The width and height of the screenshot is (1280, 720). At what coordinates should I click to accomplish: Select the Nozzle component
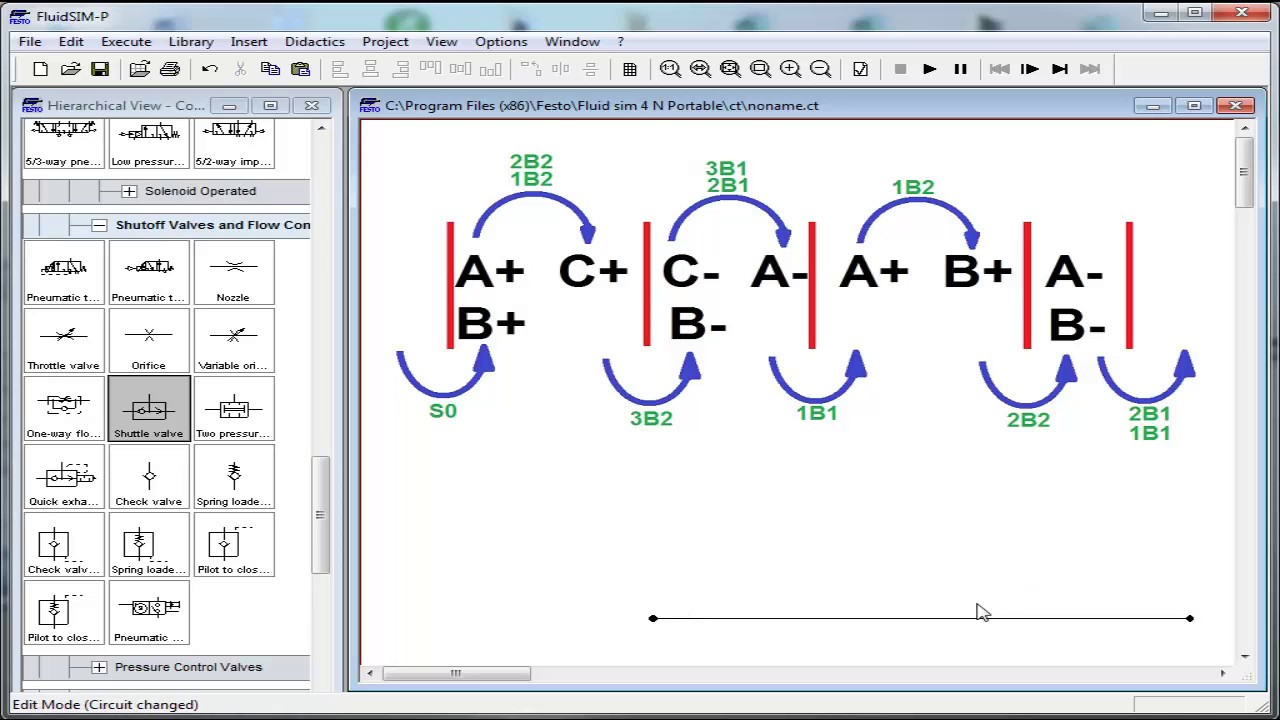233,273
